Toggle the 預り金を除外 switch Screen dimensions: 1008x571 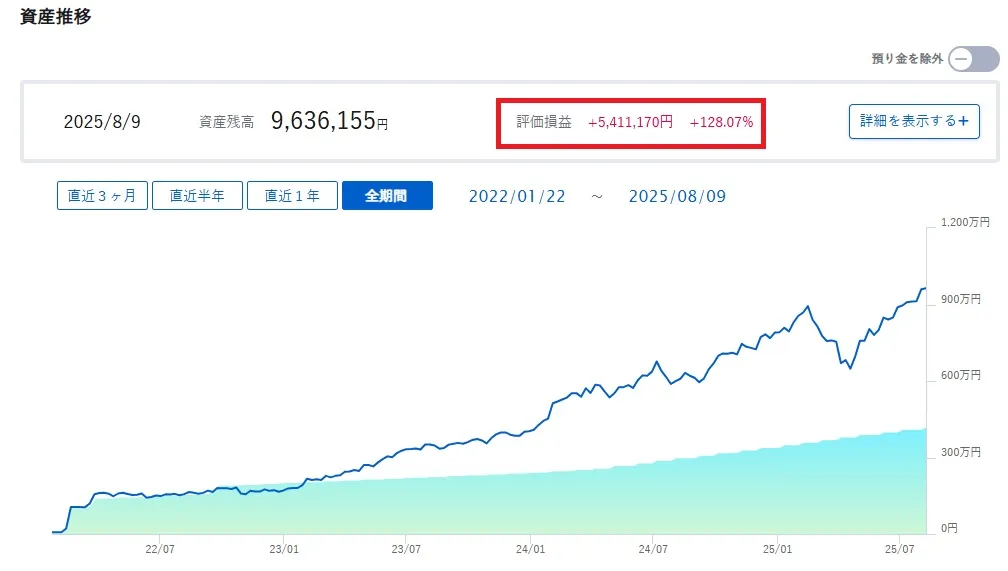click(973, 59)
